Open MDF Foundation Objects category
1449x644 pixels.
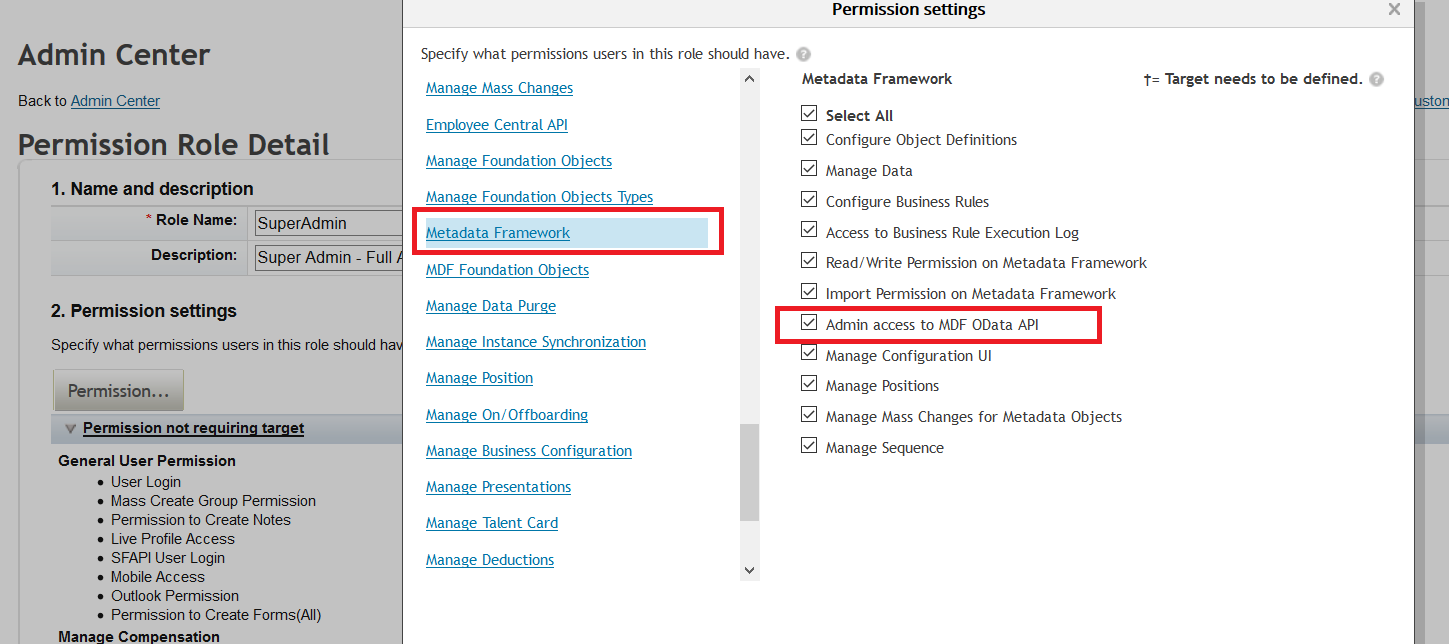tap(507, 270)
